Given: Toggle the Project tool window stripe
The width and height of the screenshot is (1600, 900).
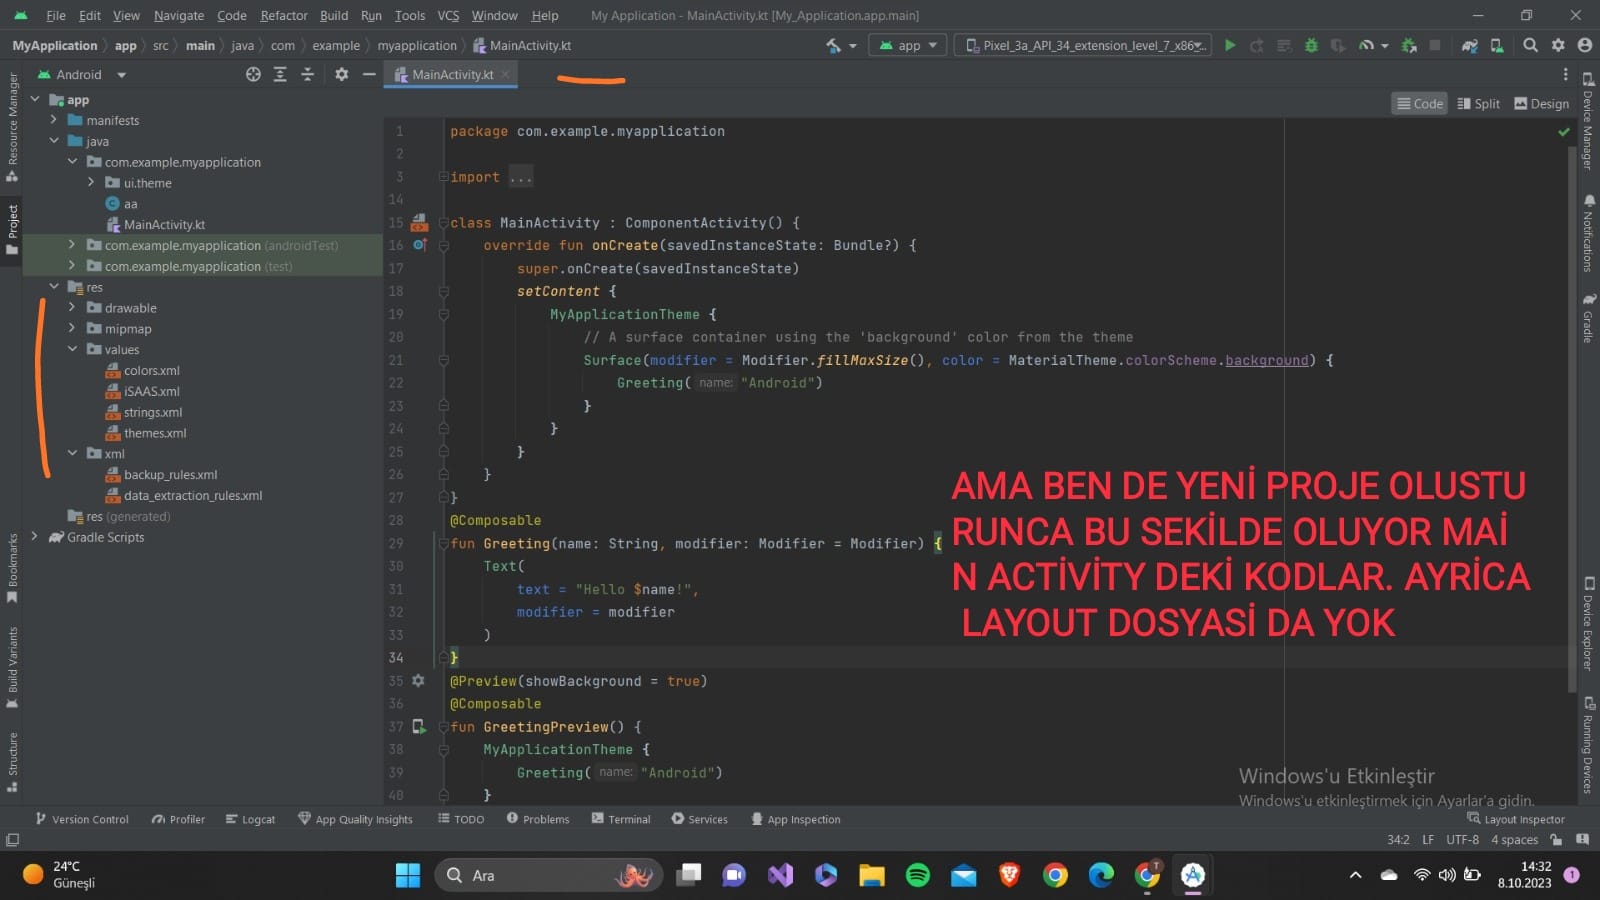Looking at the screenshot, I should point(12,229).
